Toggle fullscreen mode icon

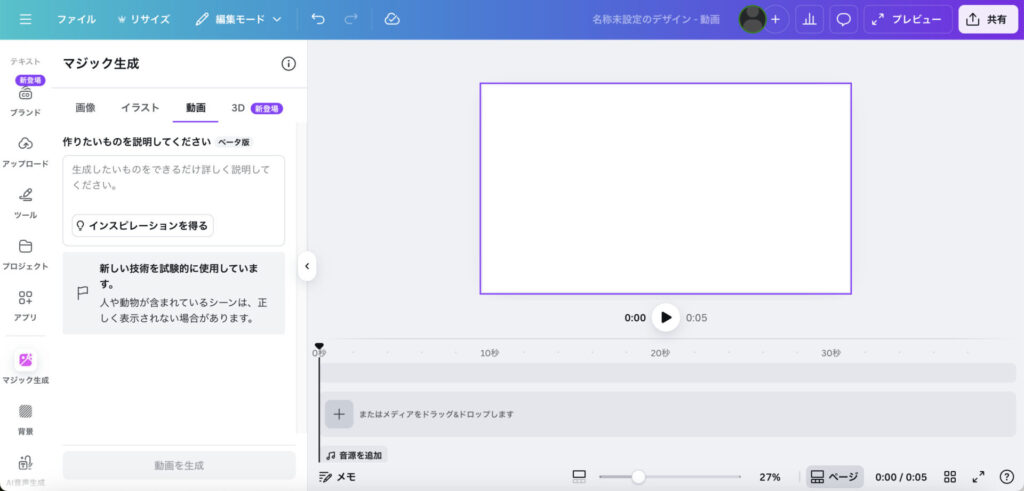coord(978,477)
